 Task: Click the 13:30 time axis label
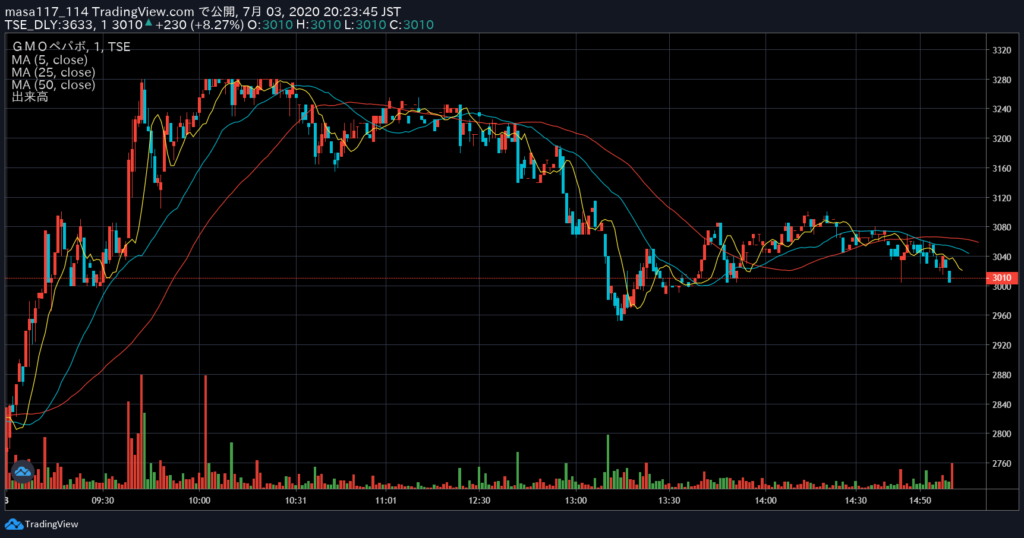(669, 501)
